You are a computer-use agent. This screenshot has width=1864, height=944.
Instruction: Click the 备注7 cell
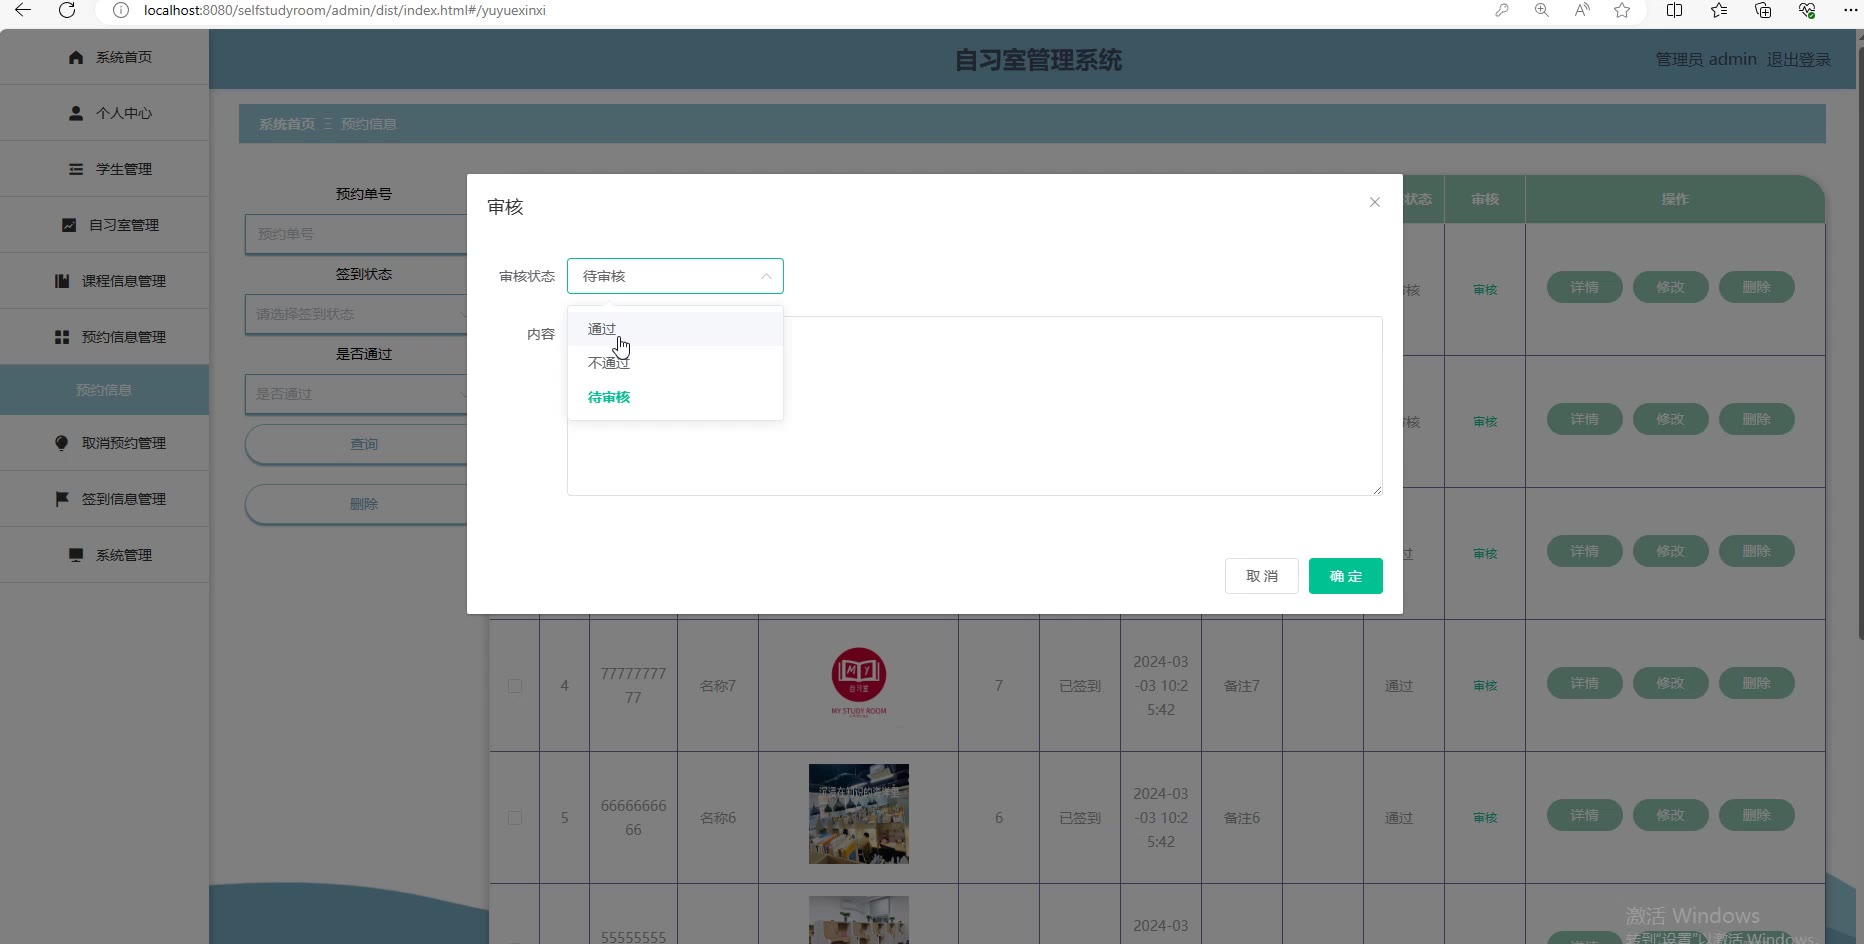click(x=1242, y=686)
